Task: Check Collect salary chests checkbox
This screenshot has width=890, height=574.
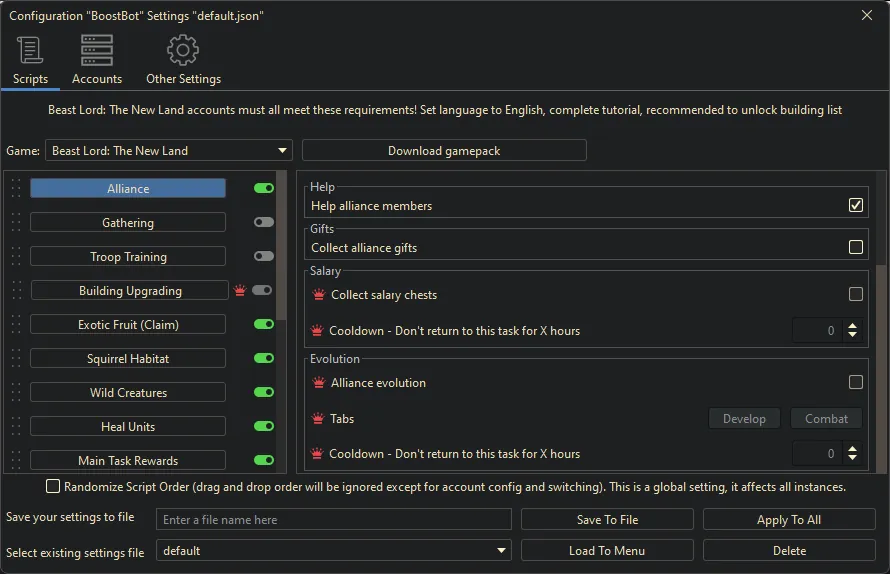Action: point(856,294)
